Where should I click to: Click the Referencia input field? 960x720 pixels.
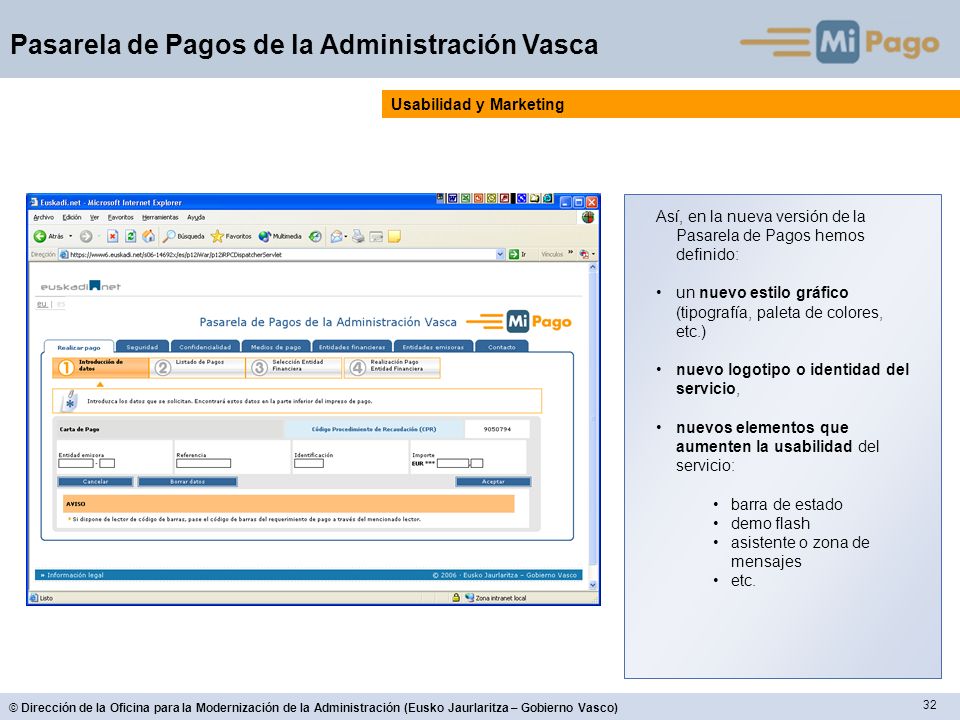[203, 463]
